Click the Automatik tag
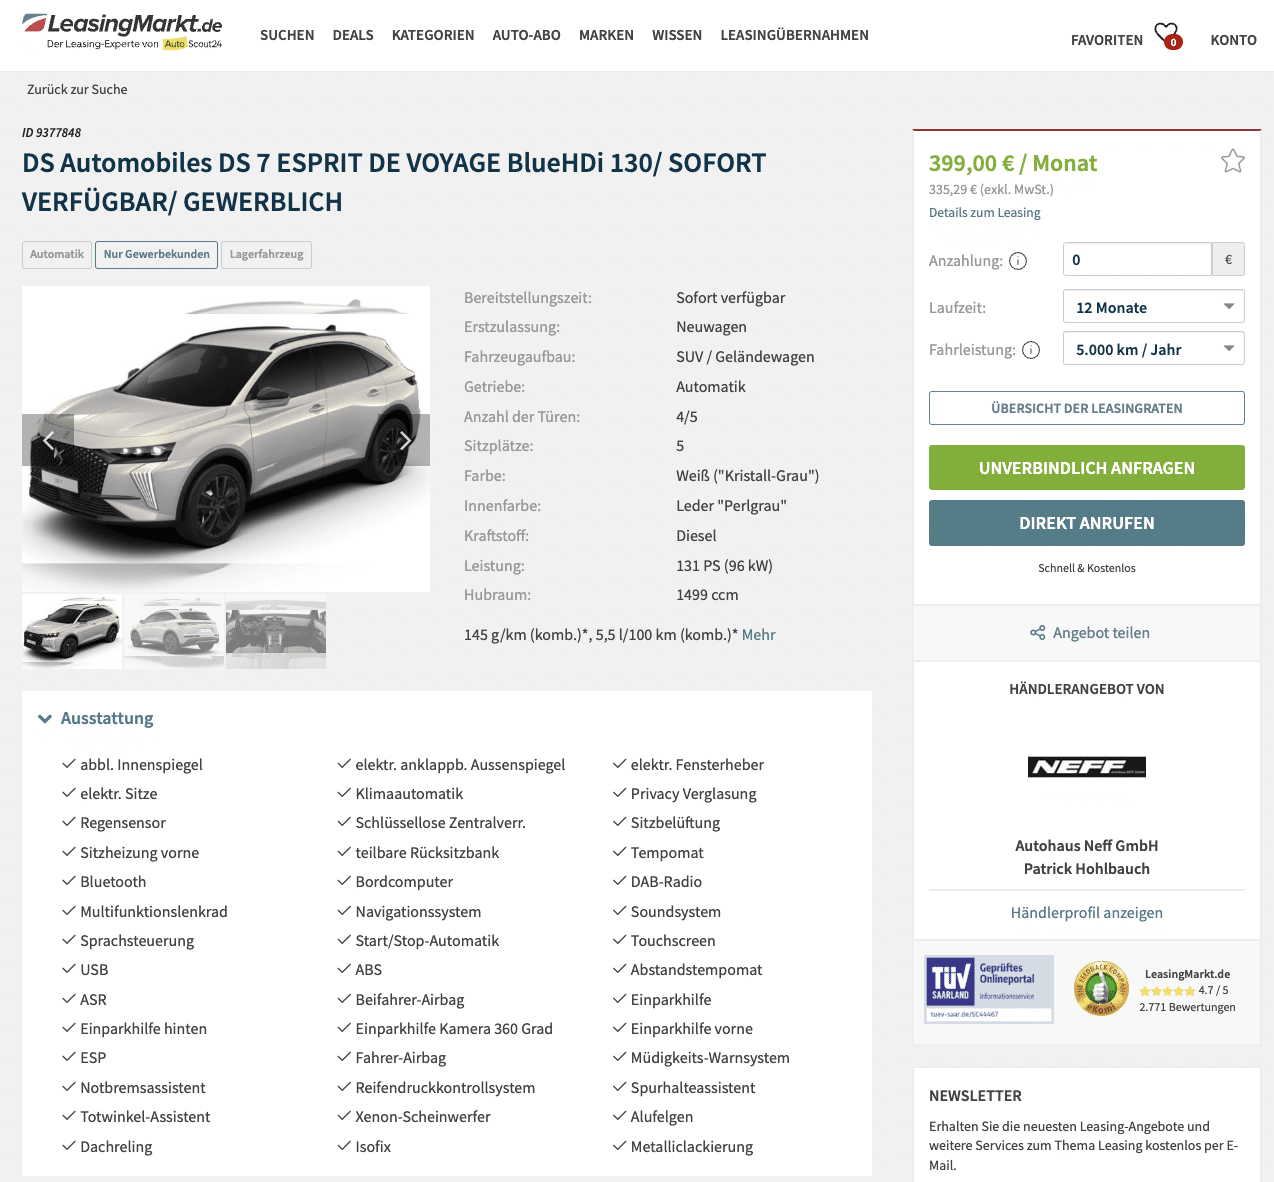The image size is (1274, 1182). tap(57, 254)
